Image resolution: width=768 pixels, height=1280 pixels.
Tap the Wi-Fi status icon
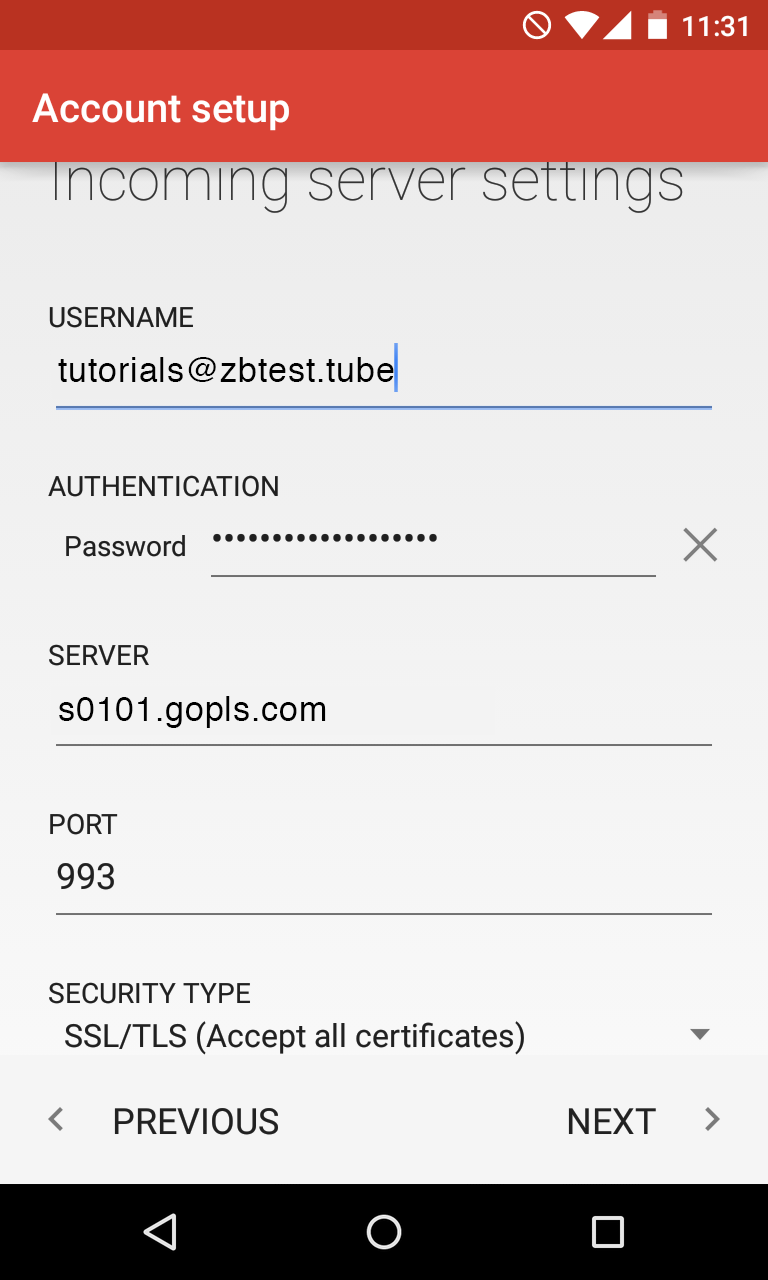coord(579,25)
